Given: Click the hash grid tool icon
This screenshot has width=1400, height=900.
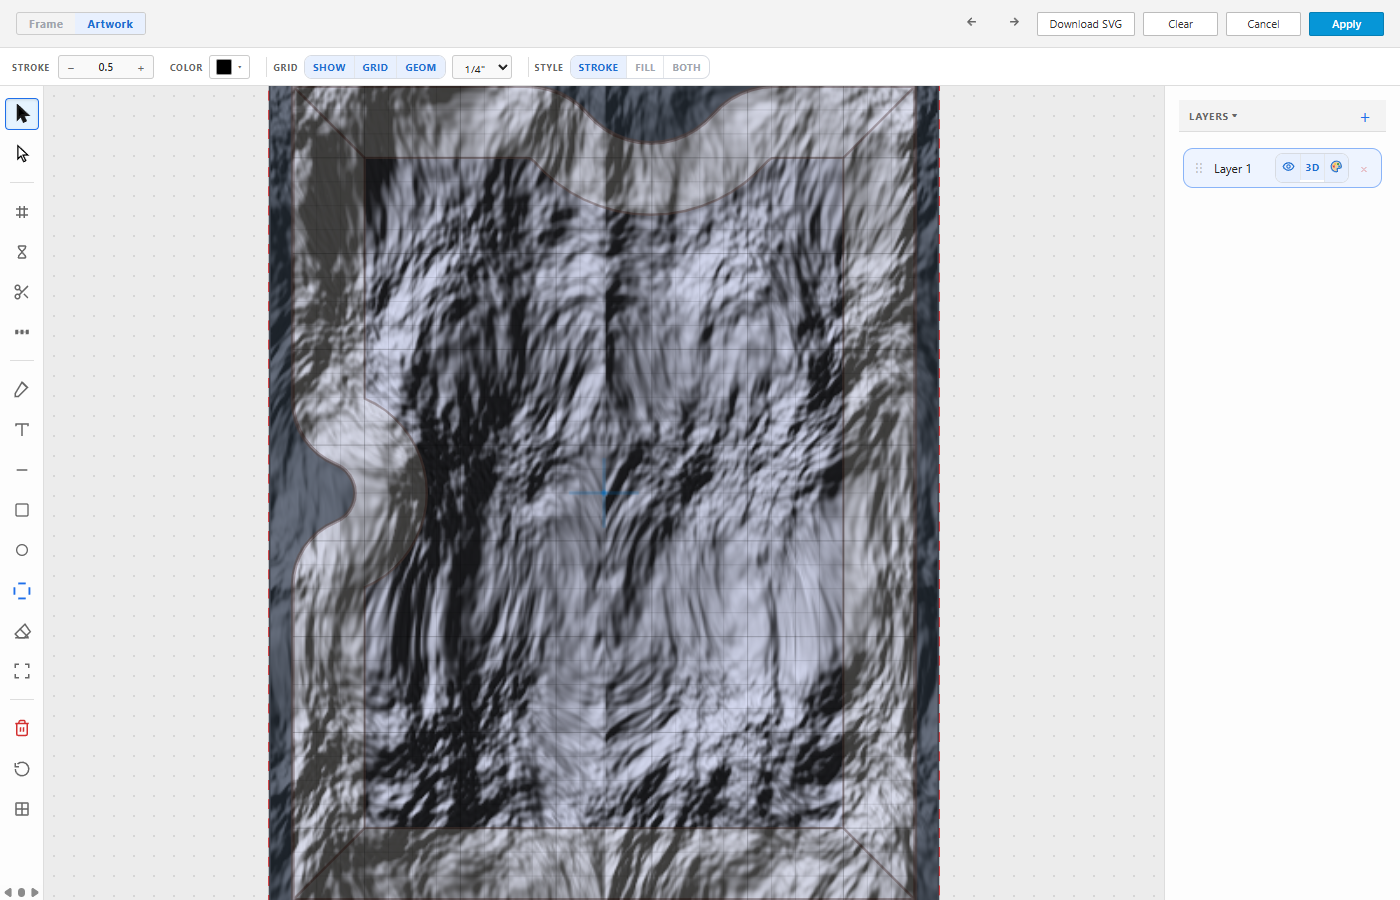Looking at the screenshot, I should pyautogui.click(x=22, y=212).
